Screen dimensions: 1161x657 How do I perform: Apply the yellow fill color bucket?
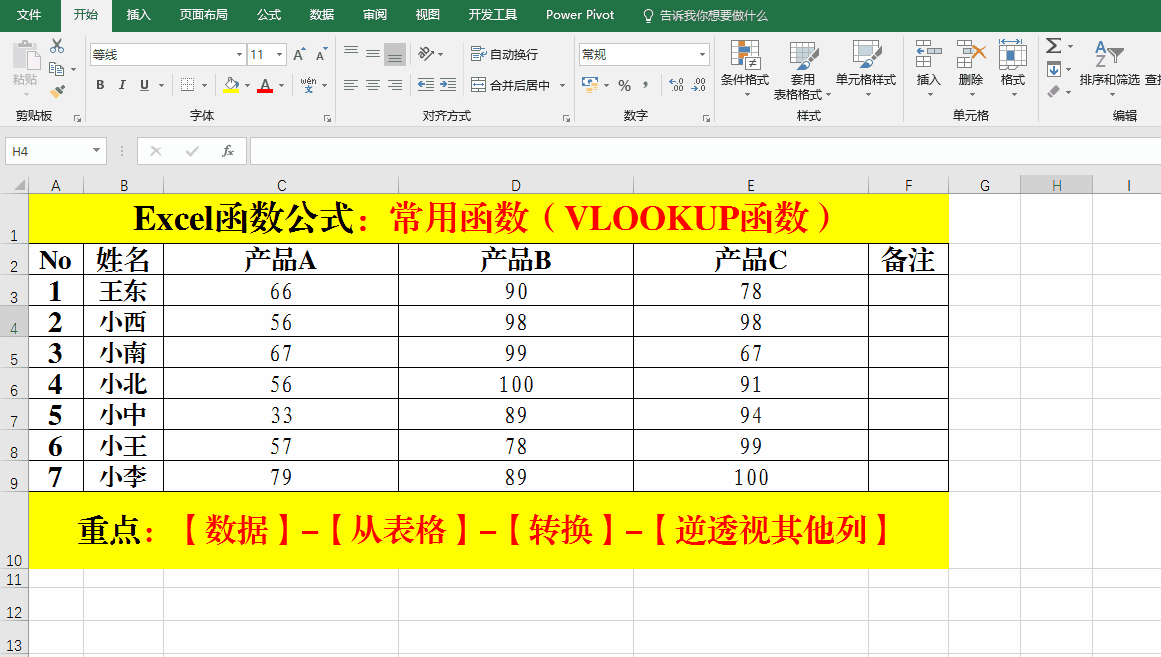coord(232,85)
